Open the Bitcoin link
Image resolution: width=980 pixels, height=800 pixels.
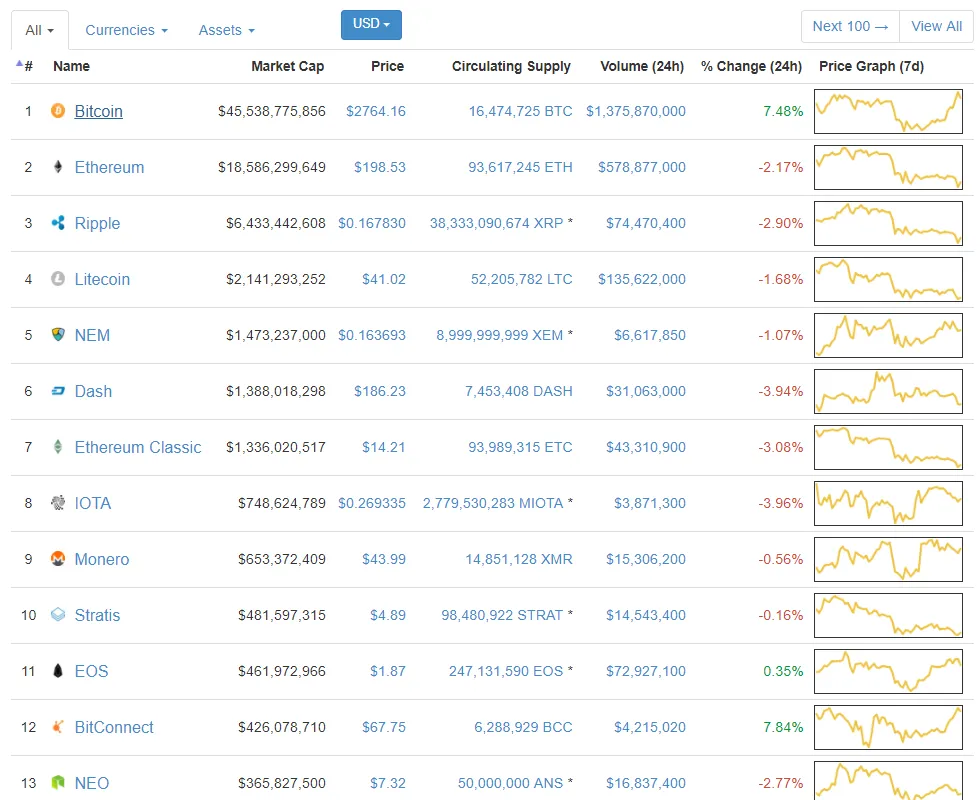pos(99,111)
